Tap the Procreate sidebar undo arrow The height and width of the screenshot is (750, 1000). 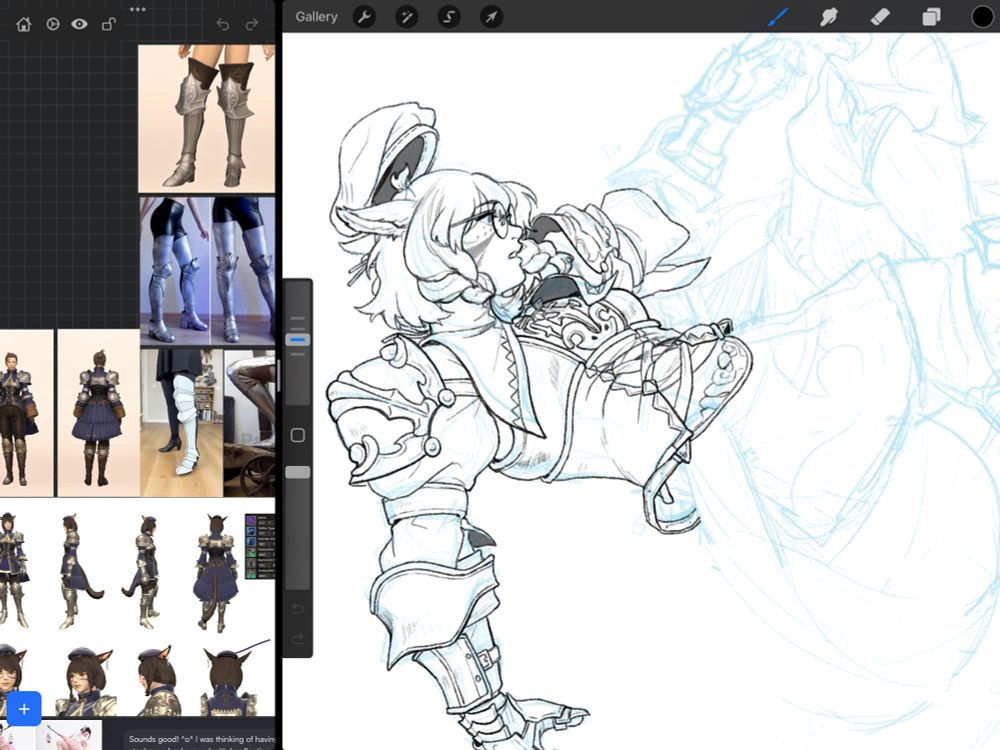point(297,608)
